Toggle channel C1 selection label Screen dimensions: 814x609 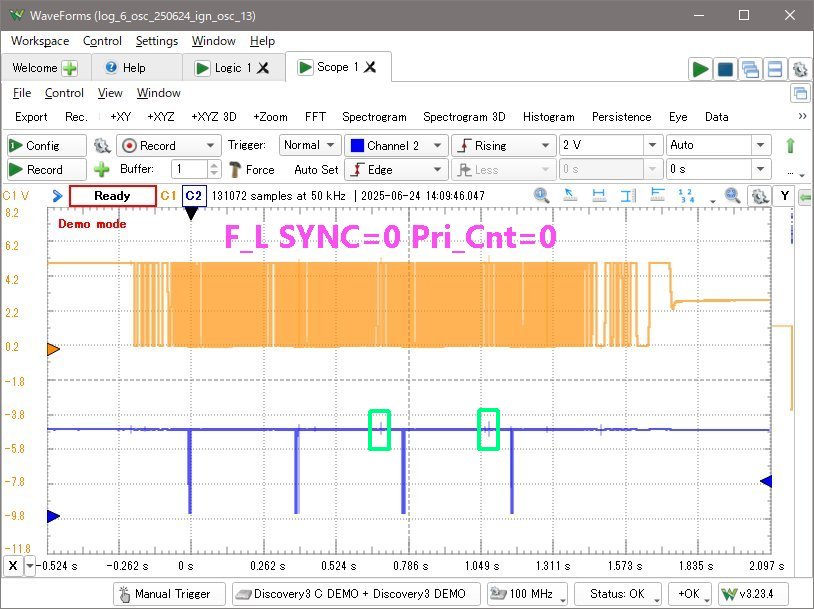tap(168, 196)
